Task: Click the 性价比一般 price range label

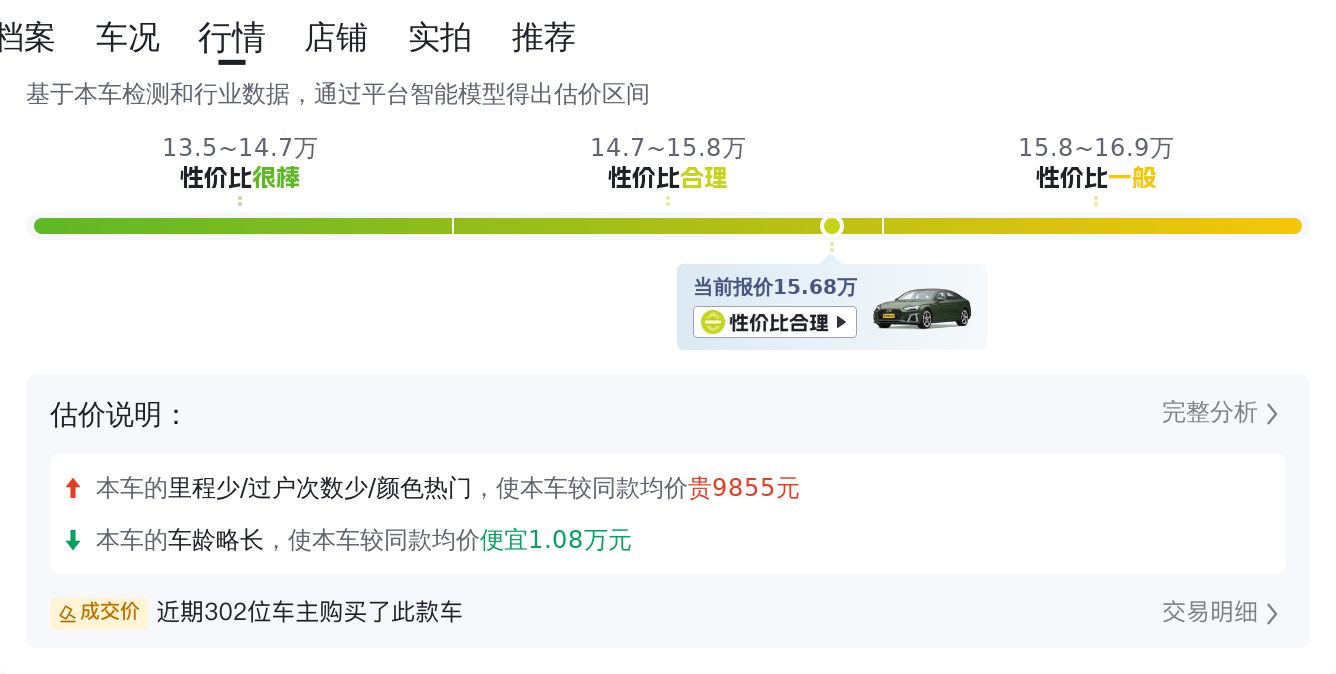Action: point(1096,178)
